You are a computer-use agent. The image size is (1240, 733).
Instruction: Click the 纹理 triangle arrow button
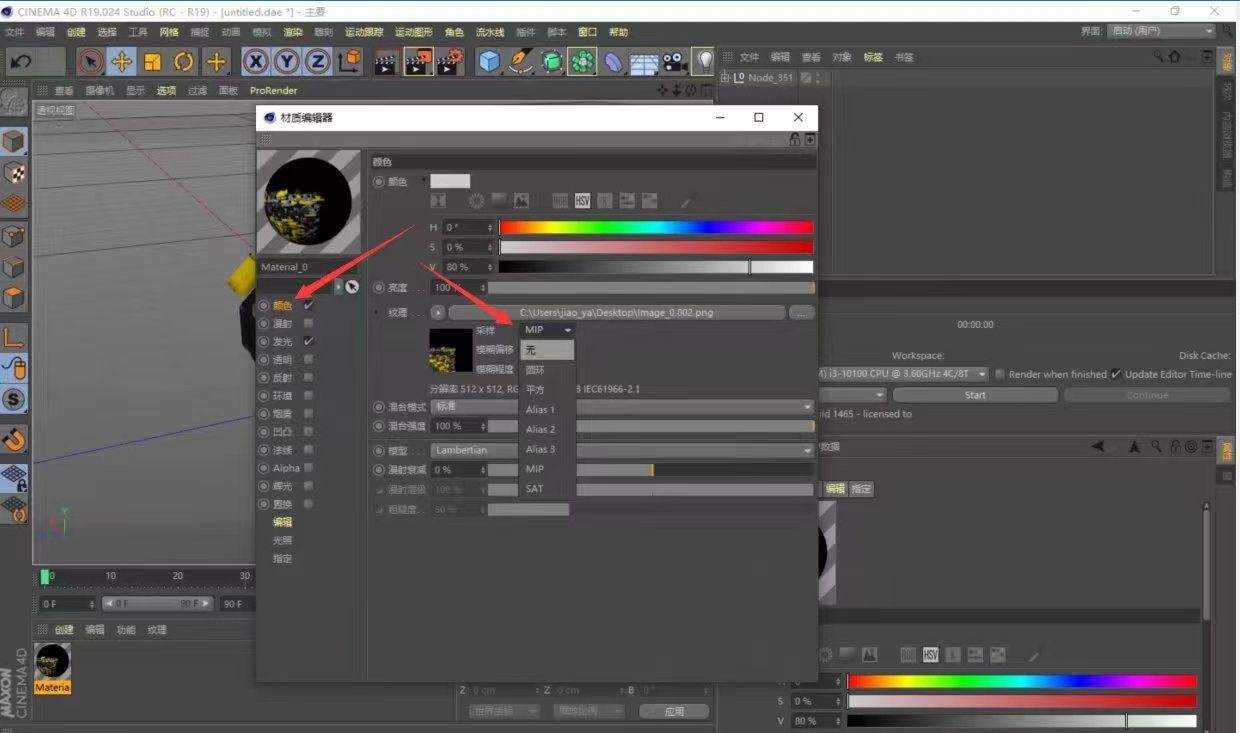439,313
